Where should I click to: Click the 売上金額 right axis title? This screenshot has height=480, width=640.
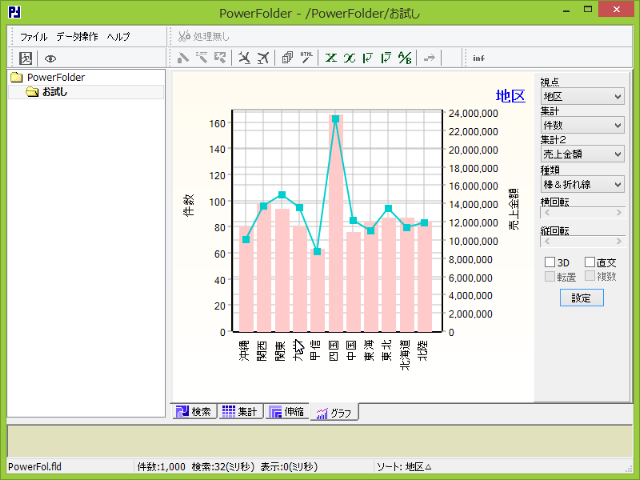514,209
